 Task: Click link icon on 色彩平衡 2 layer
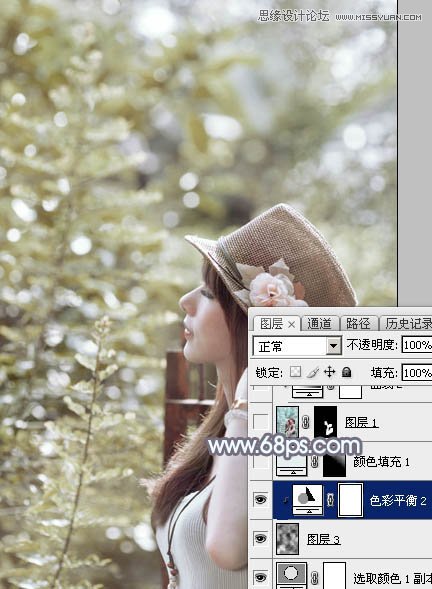pos(330,500)
